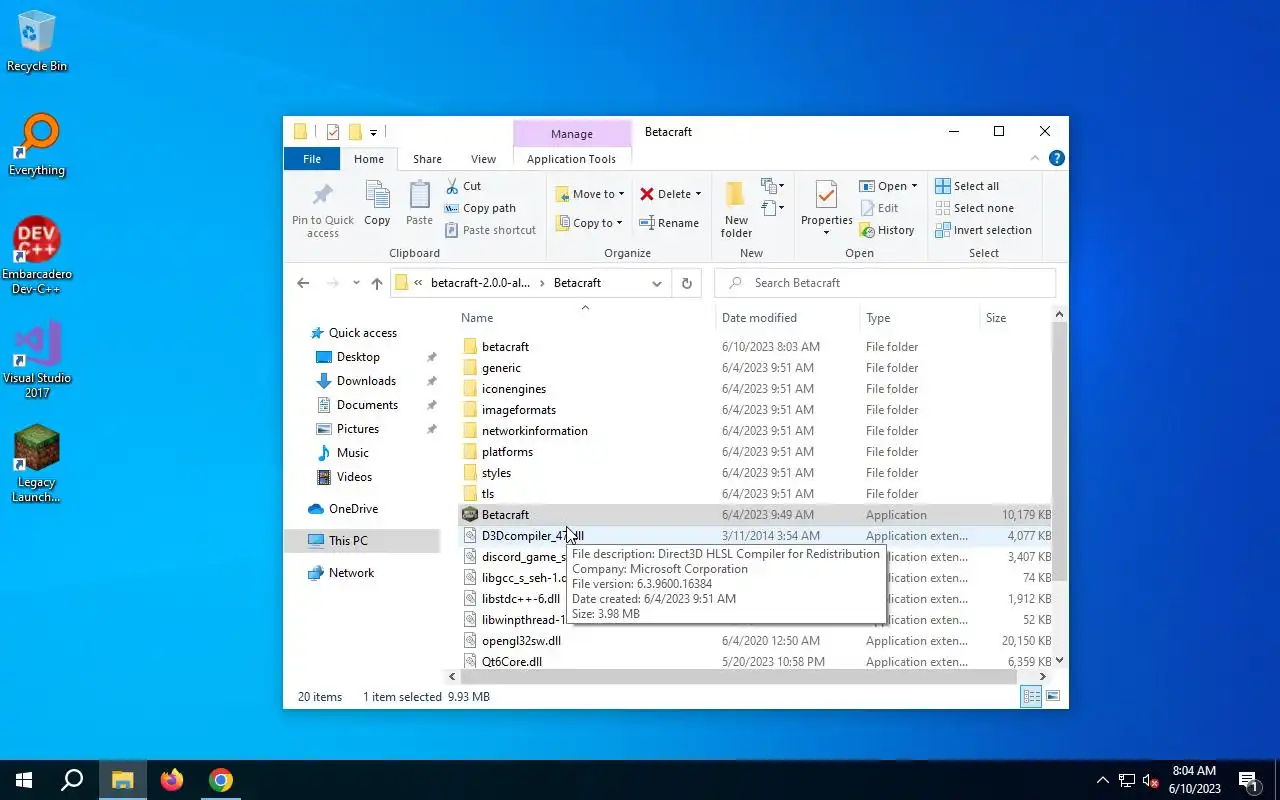The width and height of the screenshot is (1280, 800).
Task: Click the Copy ribbon icon
Action: click(x=377, y=204)
